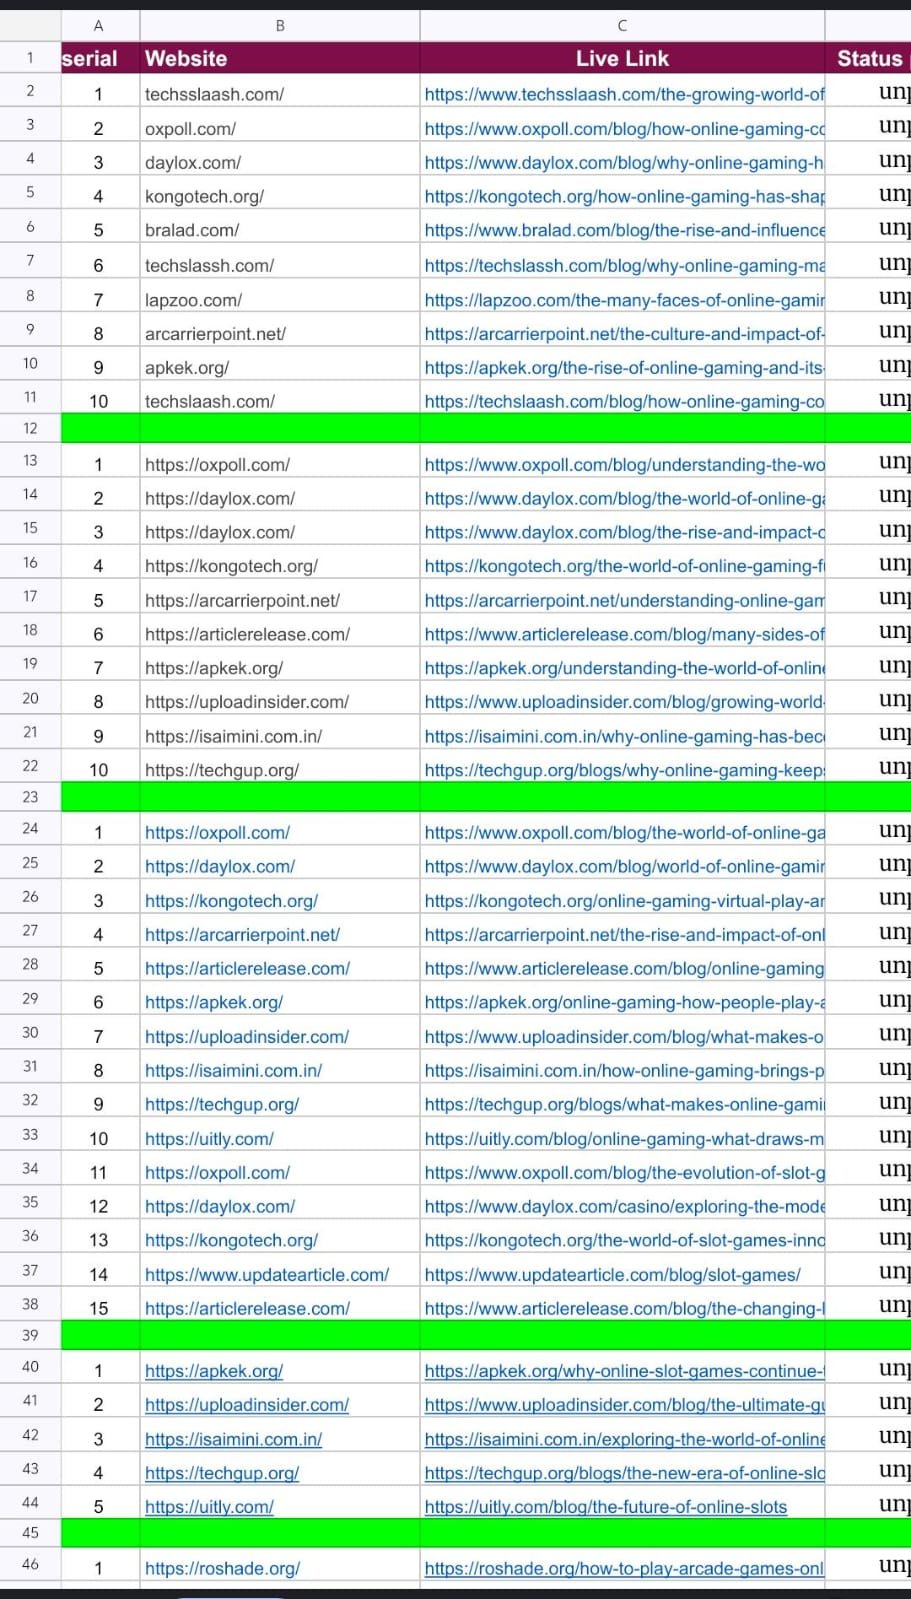Image resolution: width=911 pixels, height=1599 pixels.
Task: Open the isaimini why-online-gaming-has-bec link
Action: pos(624,736)
